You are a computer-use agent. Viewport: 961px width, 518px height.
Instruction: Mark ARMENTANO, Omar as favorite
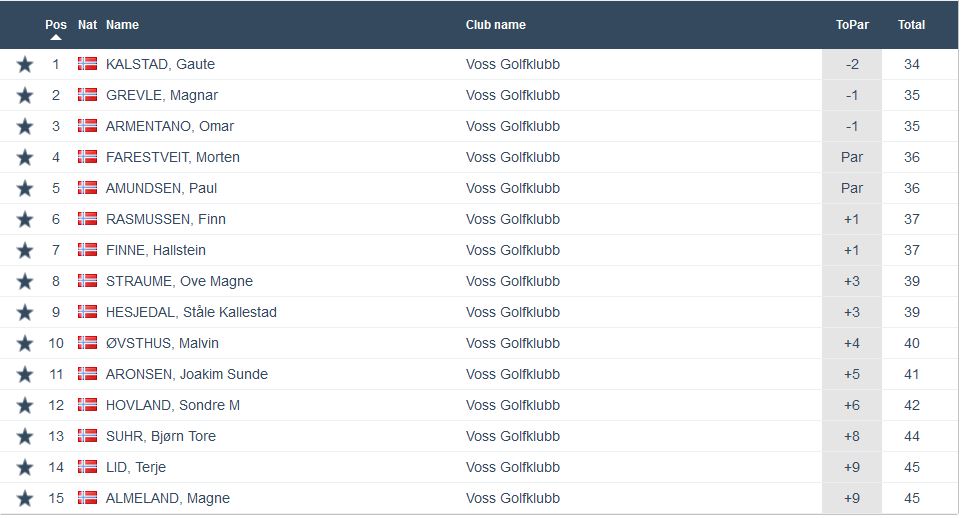click(25, 127)
